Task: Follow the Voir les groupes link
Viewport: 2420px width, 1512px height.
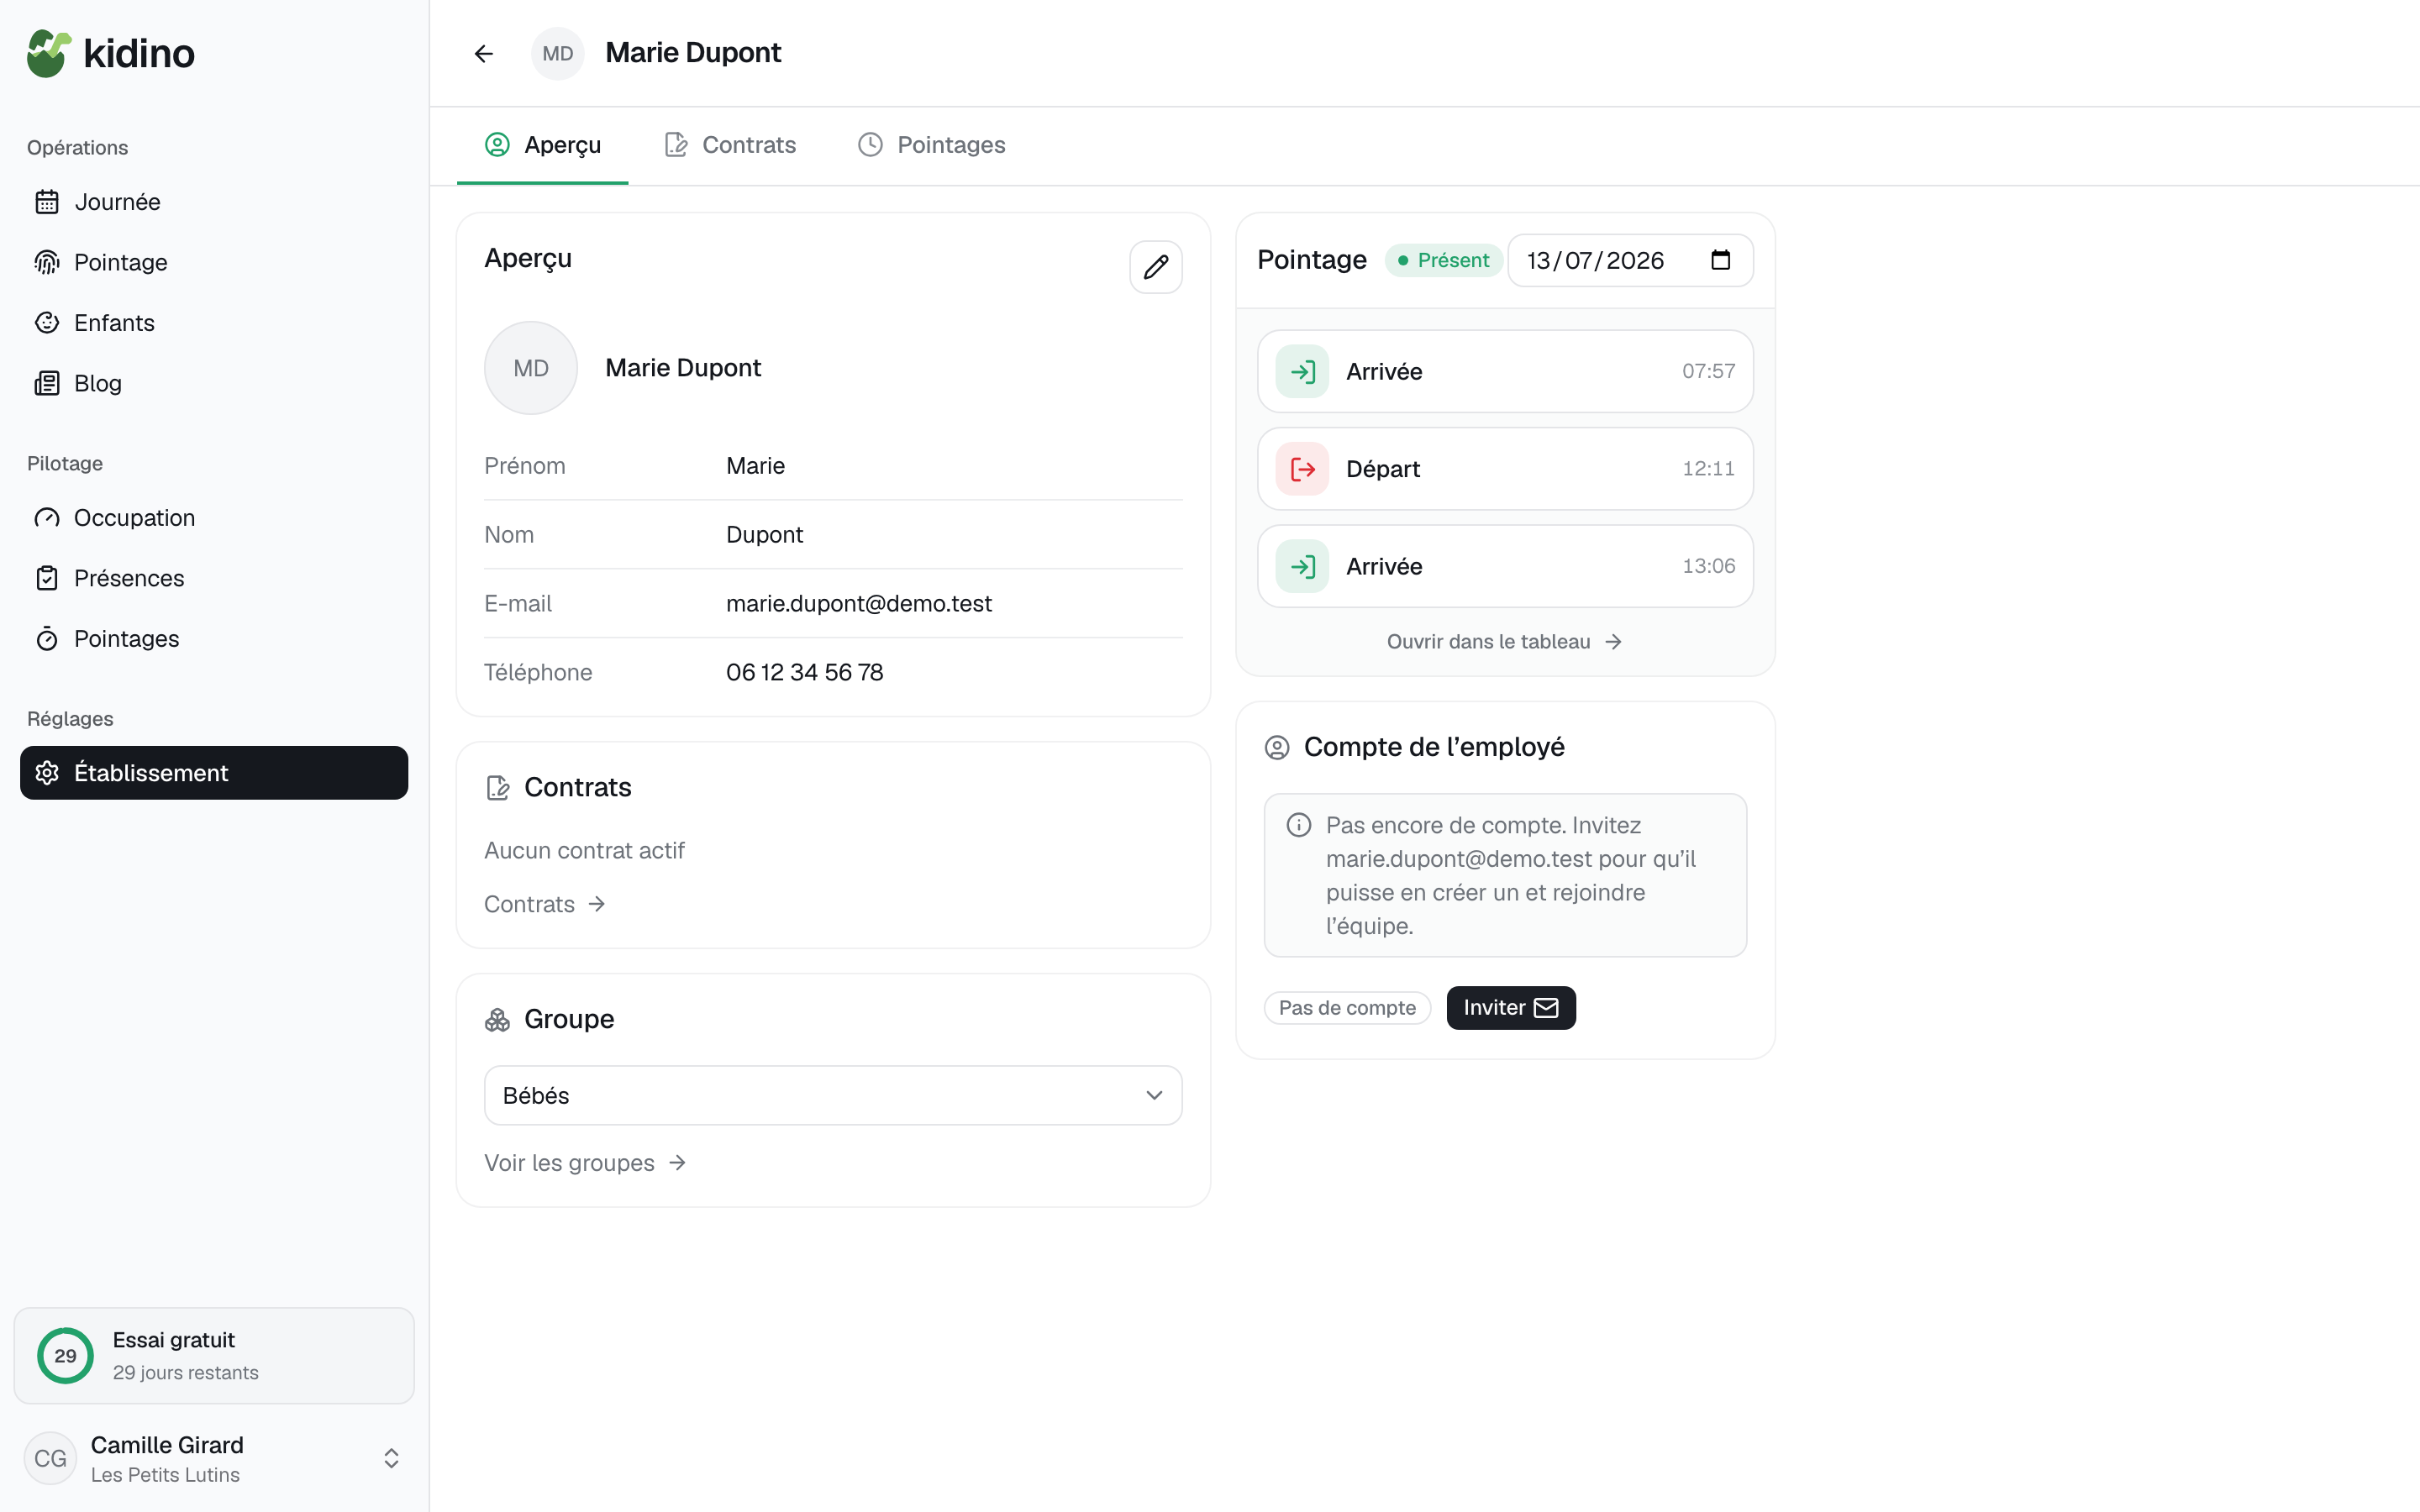Action: [585, 1162]
